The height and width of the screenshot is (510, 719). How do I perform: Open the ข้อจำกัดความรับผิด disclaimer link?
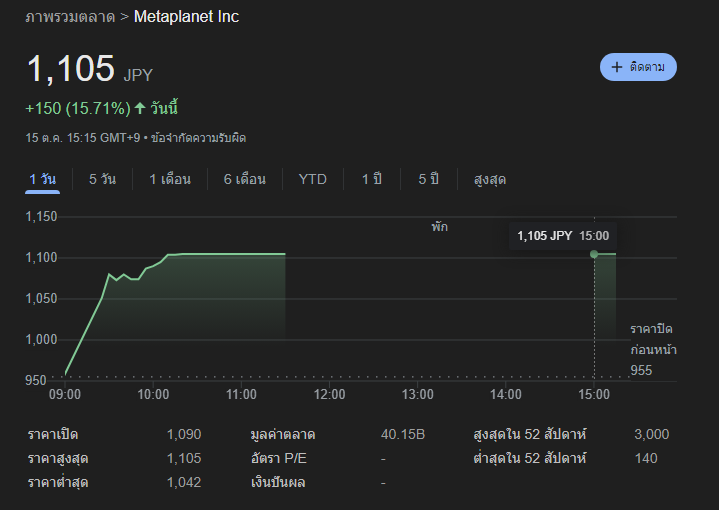point(198,137)
